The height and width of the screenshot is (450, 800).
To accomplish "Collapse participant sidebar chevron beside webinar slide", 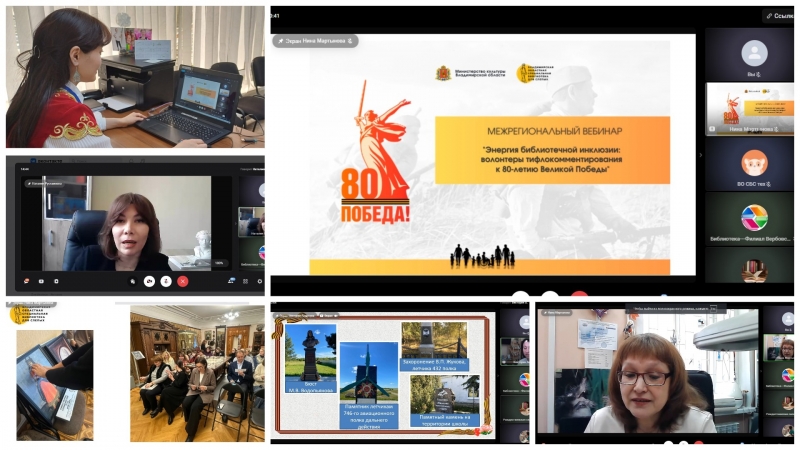I will pyautogui.click(x=700, y=155).
